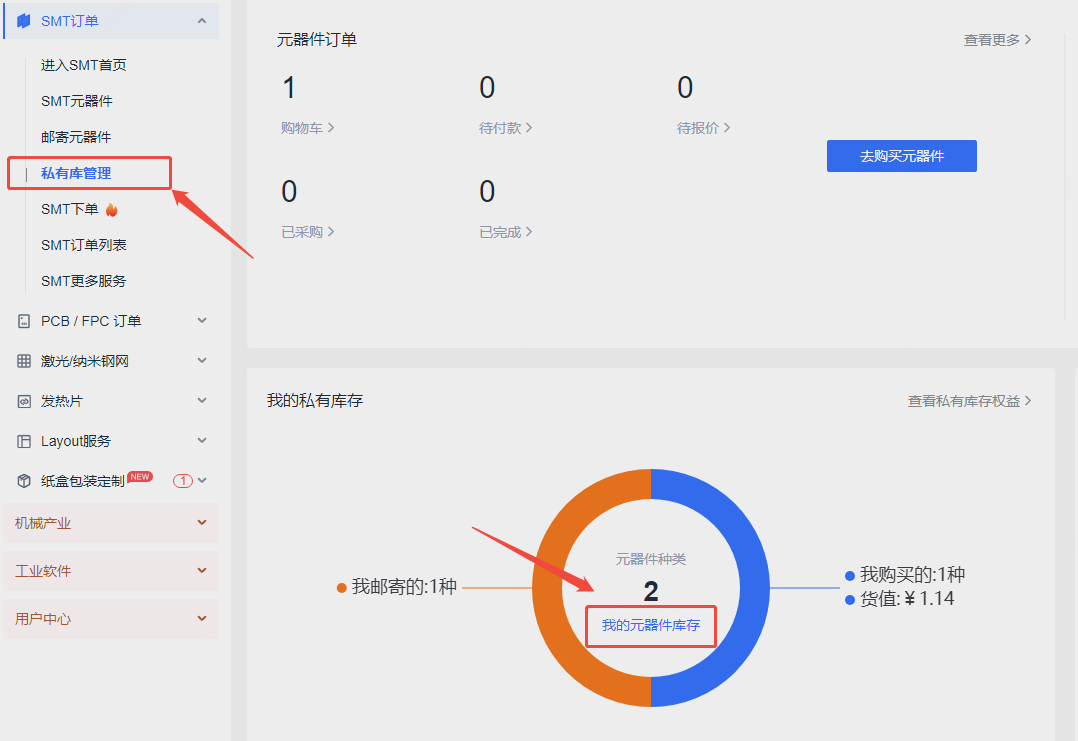Click the Layout服务 panel icon
Viewport: 1078px width, 741px height.
[24, 441]
